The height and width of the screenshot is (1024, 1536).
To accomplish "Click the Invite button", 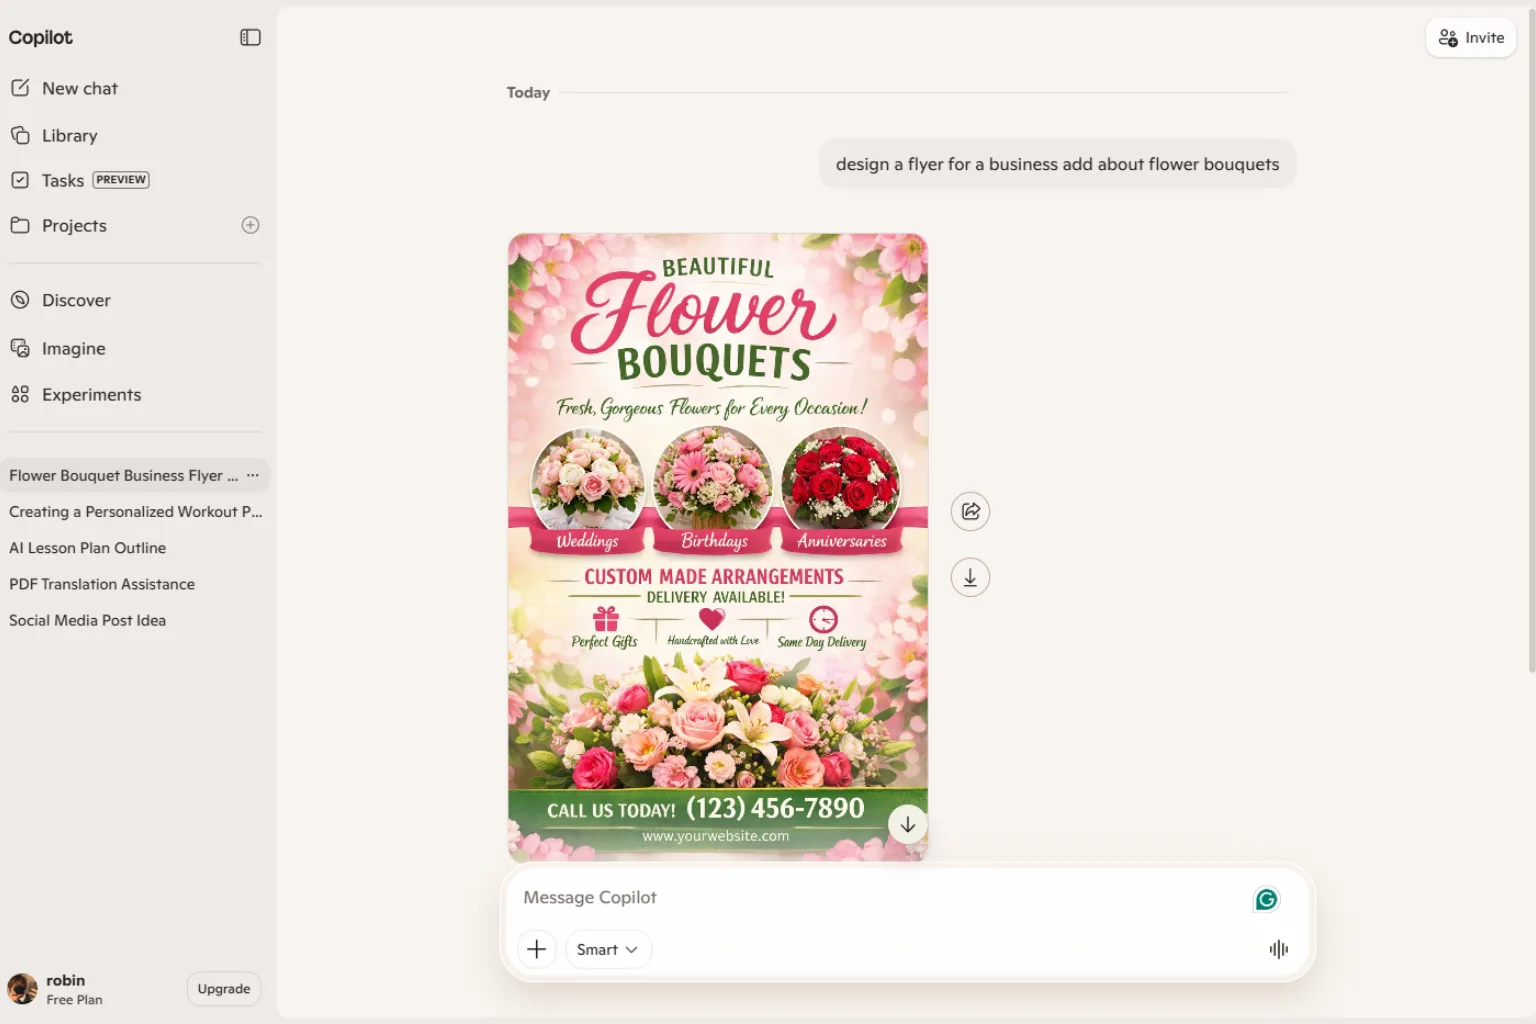I will (1471, 38).
